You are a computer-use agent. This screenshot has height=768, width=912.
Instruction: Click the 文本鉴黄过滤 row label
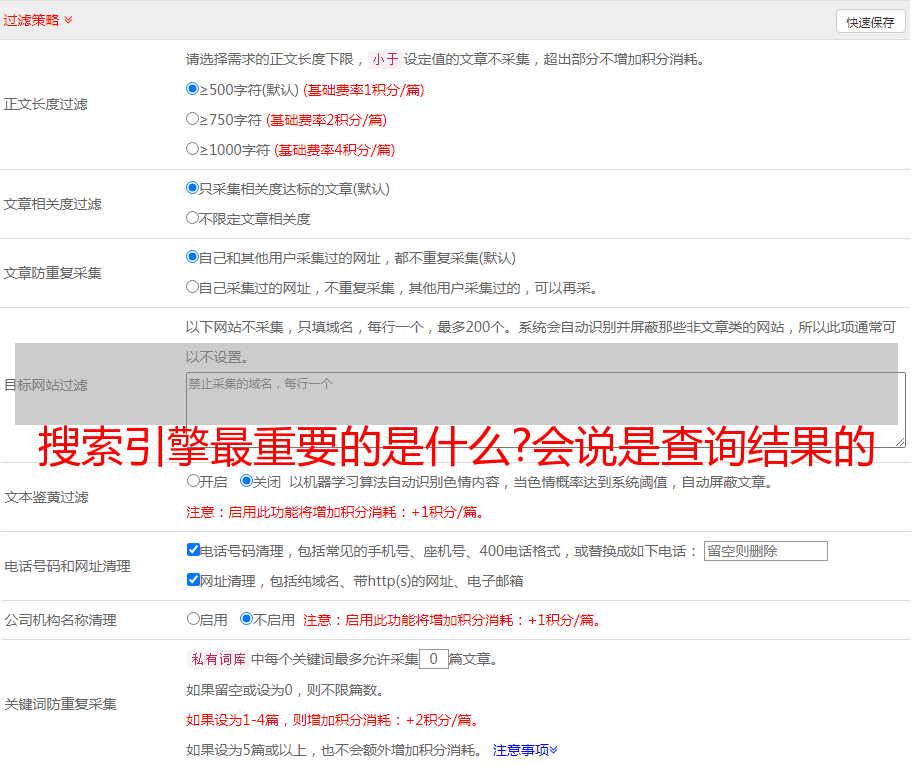tap(47, 497)
